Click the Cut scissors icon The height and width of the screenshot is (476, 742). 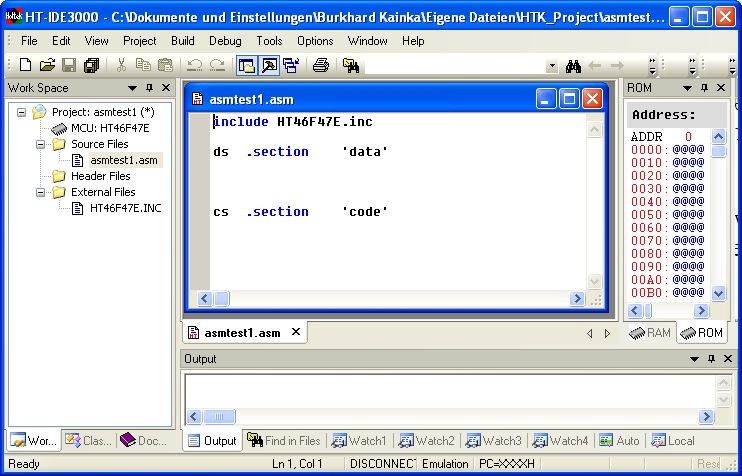click(x=122, y=66)
